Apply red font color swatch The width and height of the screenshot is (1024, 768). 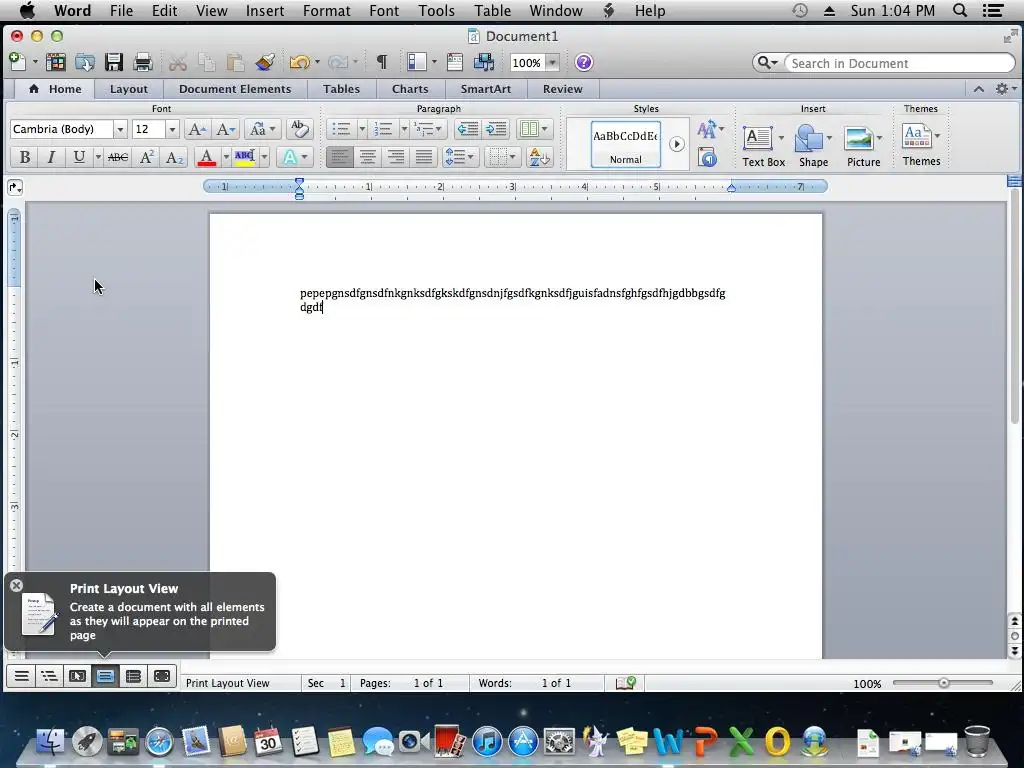[x=206, y=157]
